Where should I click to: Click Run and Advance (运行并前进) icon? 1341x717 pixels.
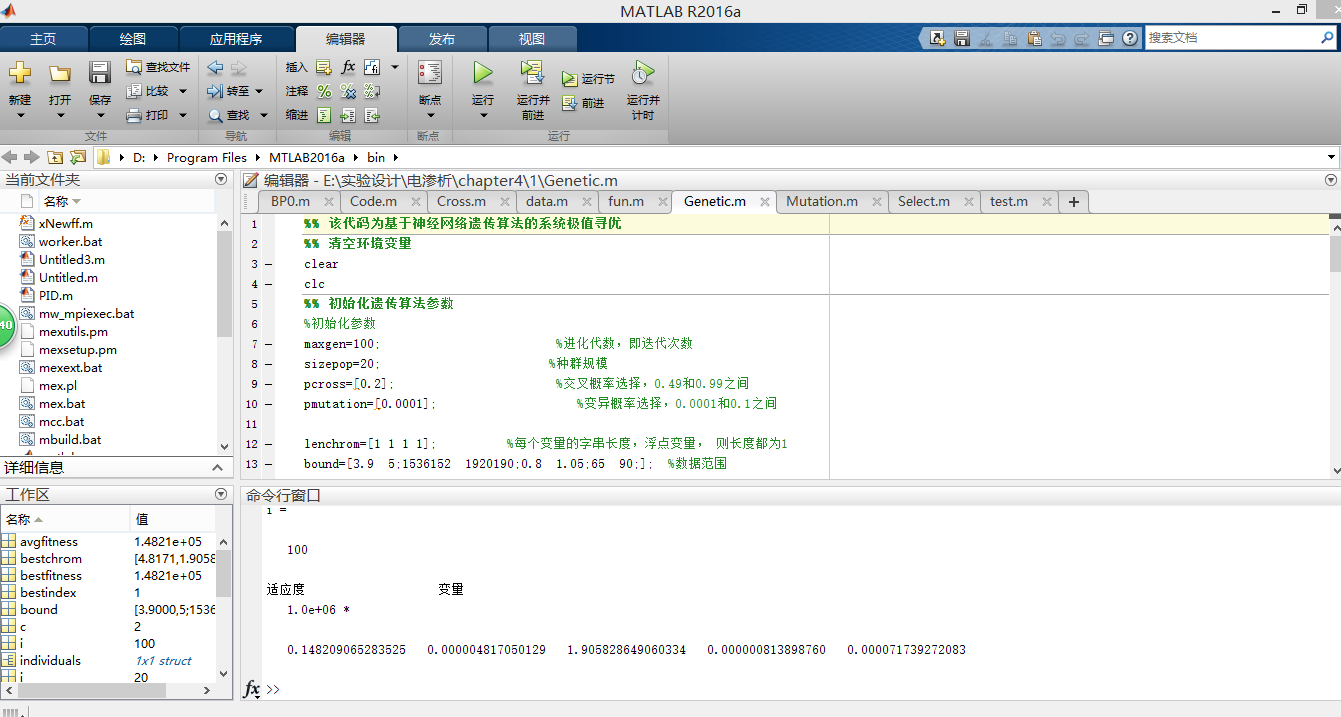tap(532, 73)
